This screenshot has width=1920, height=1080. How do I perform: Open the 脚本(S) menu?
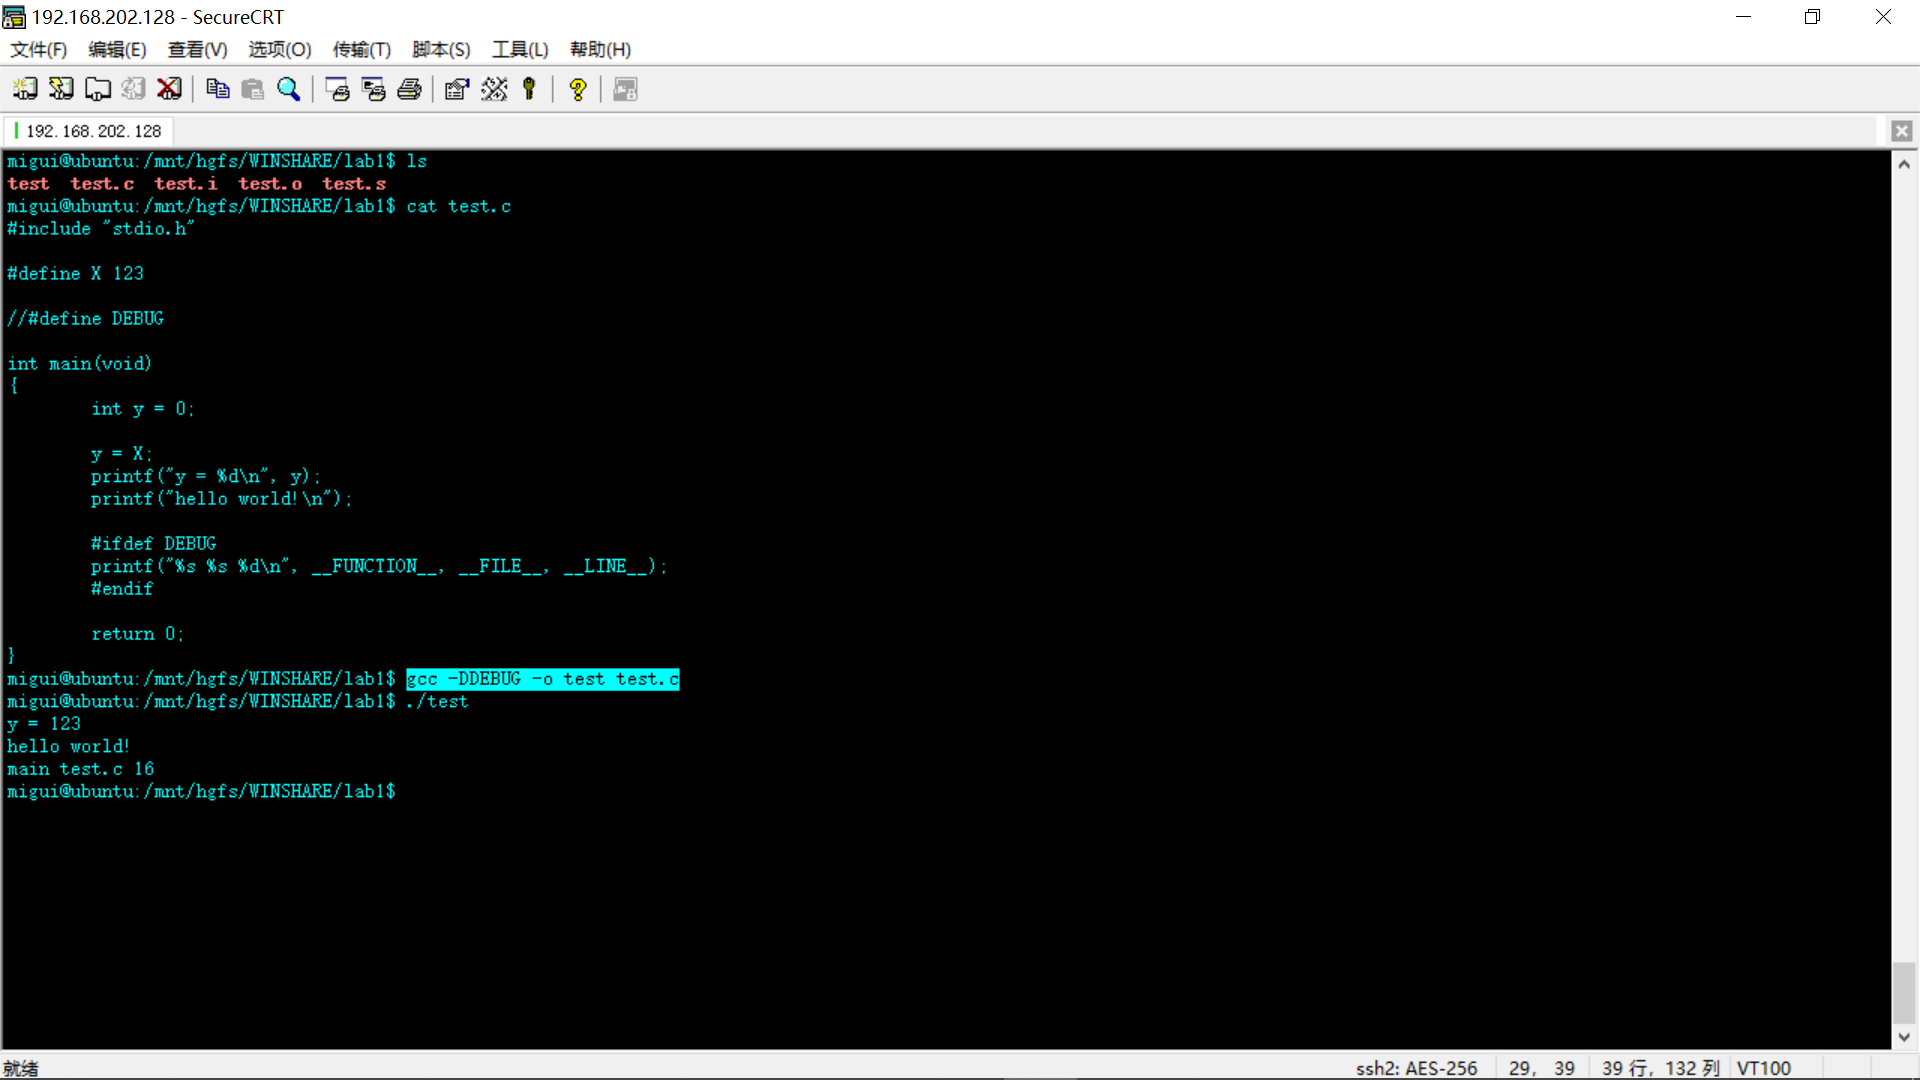[441, 49]
